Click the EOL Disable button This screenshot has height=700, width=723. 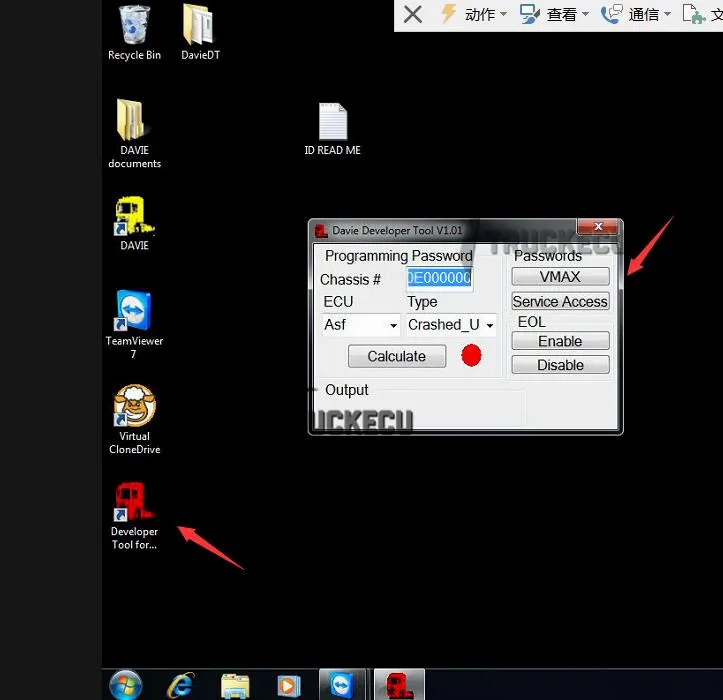(560, 365)
